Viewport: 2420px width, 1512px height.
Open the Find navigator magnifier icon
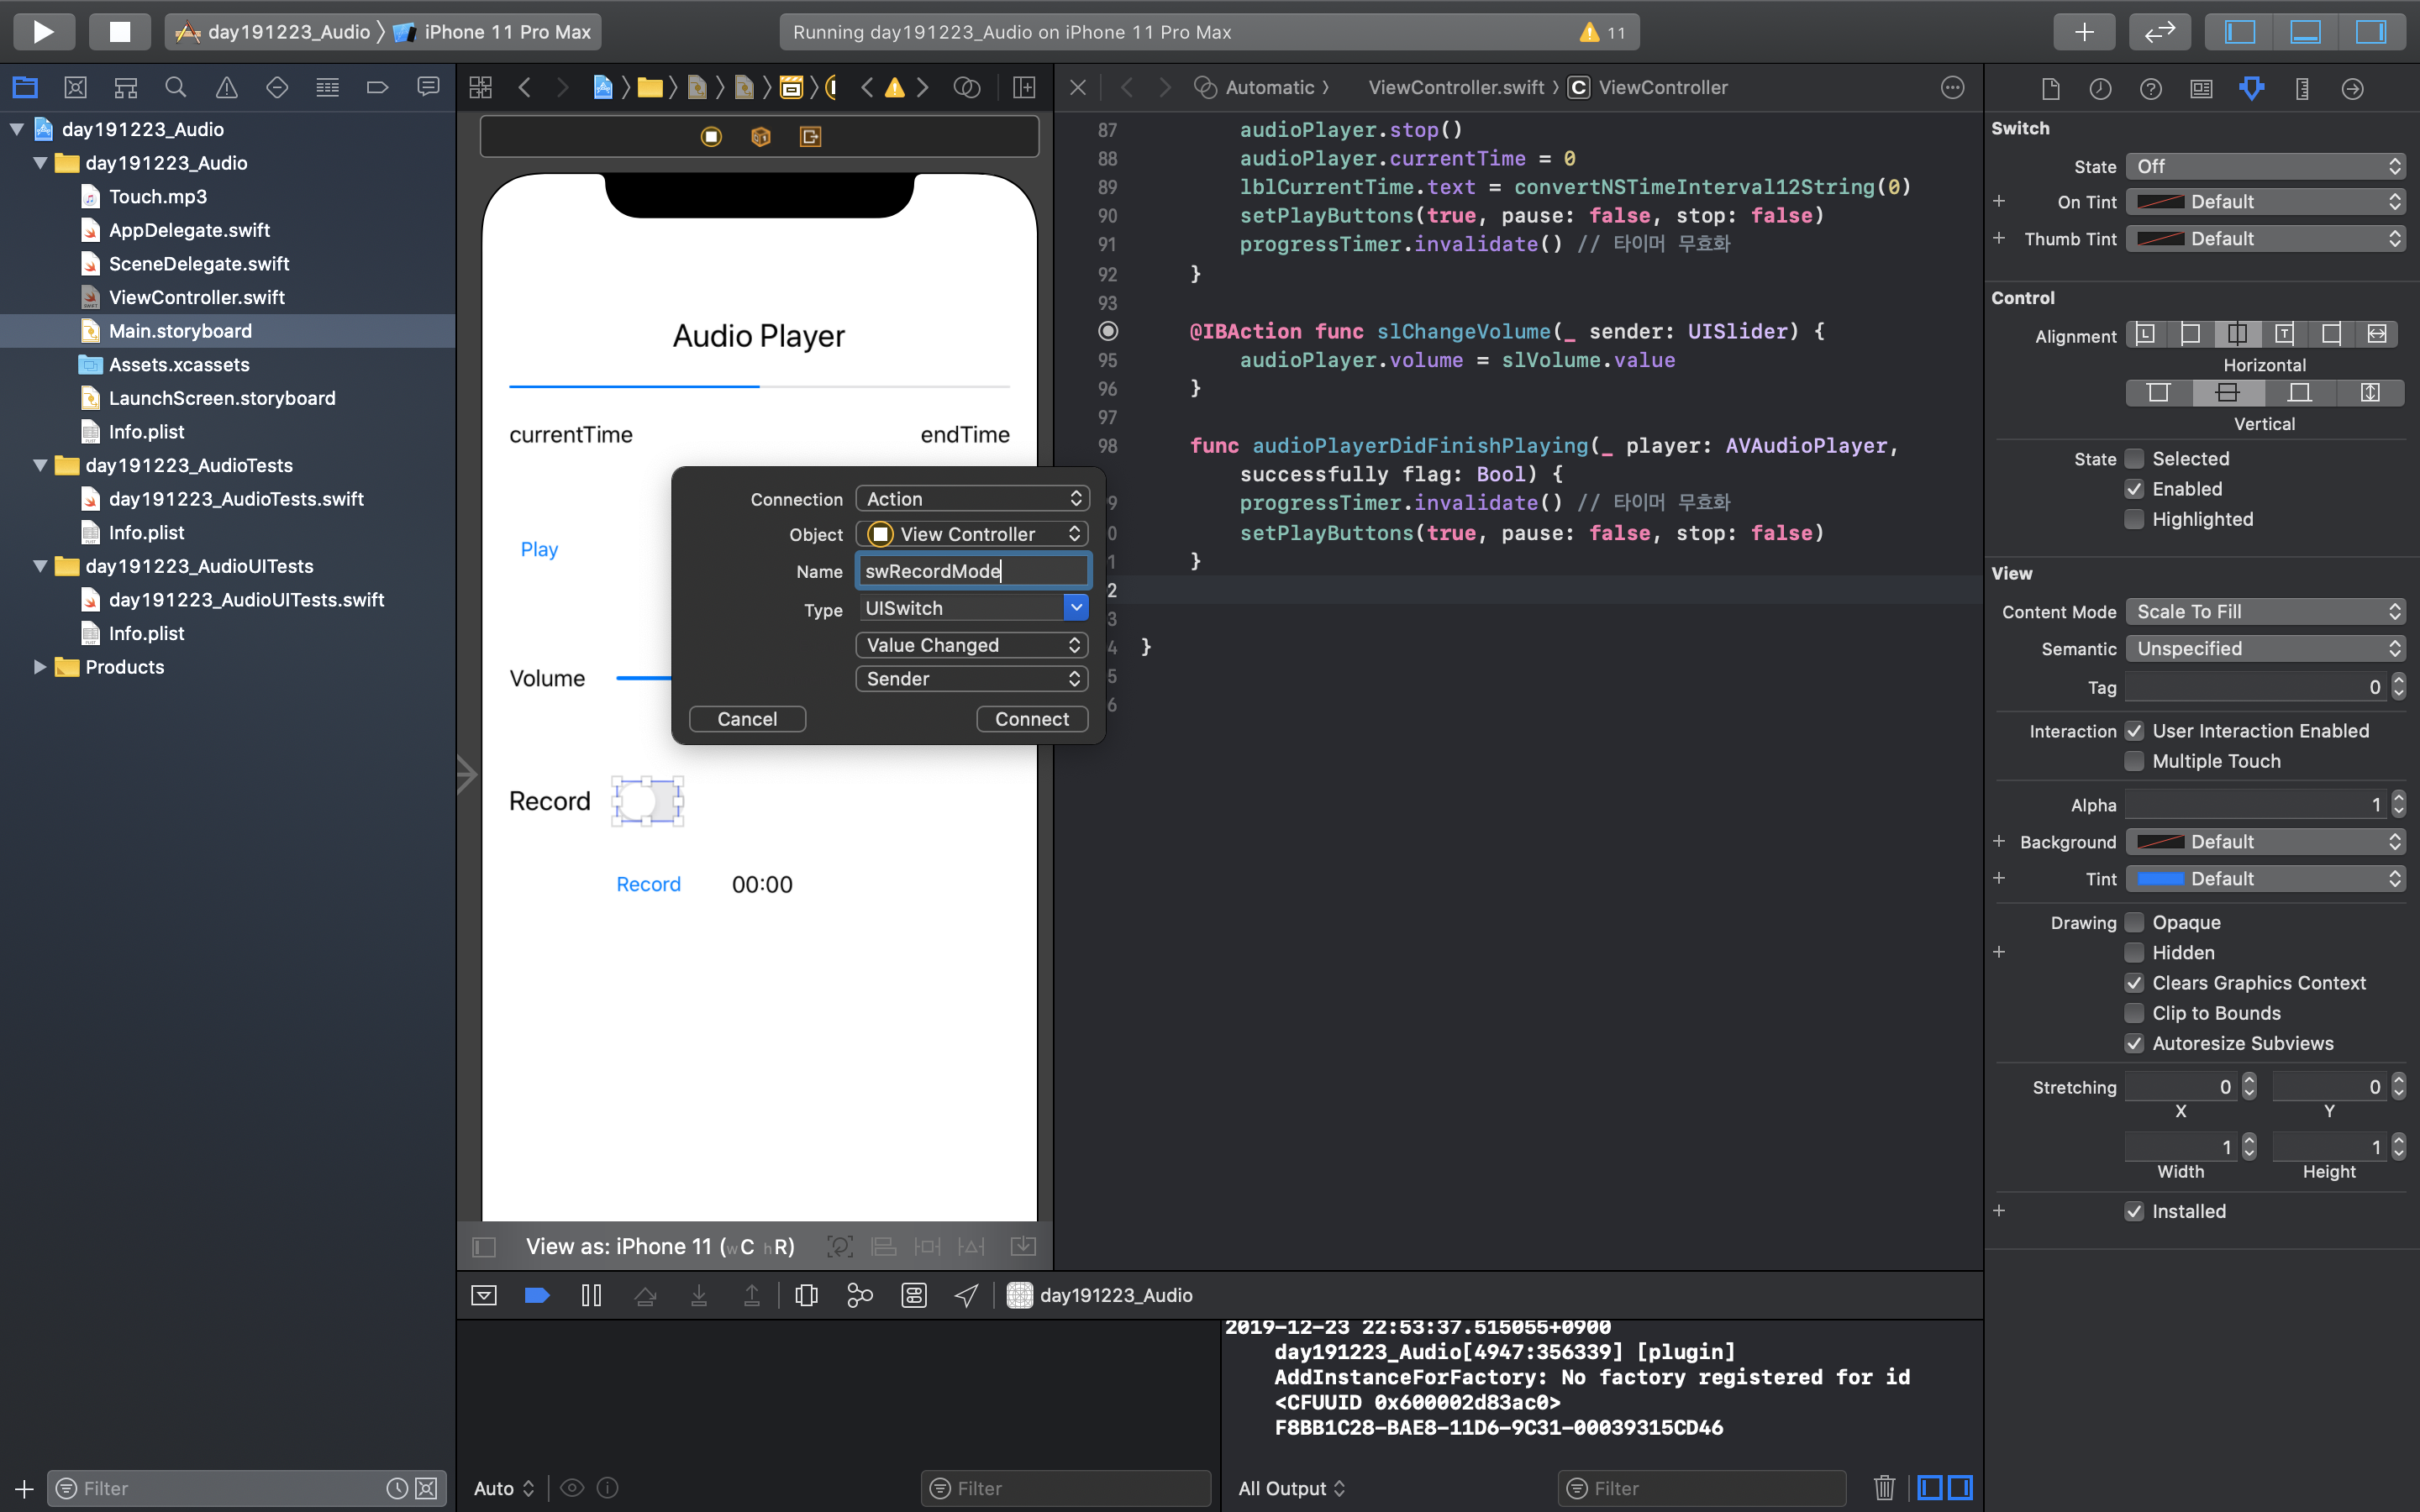click(176, 88)
